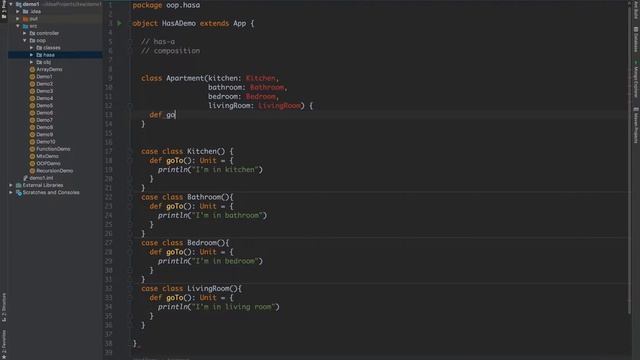Click the src source folder icon
The height and width of the screenshot is (360, 640).
(26, 26)
